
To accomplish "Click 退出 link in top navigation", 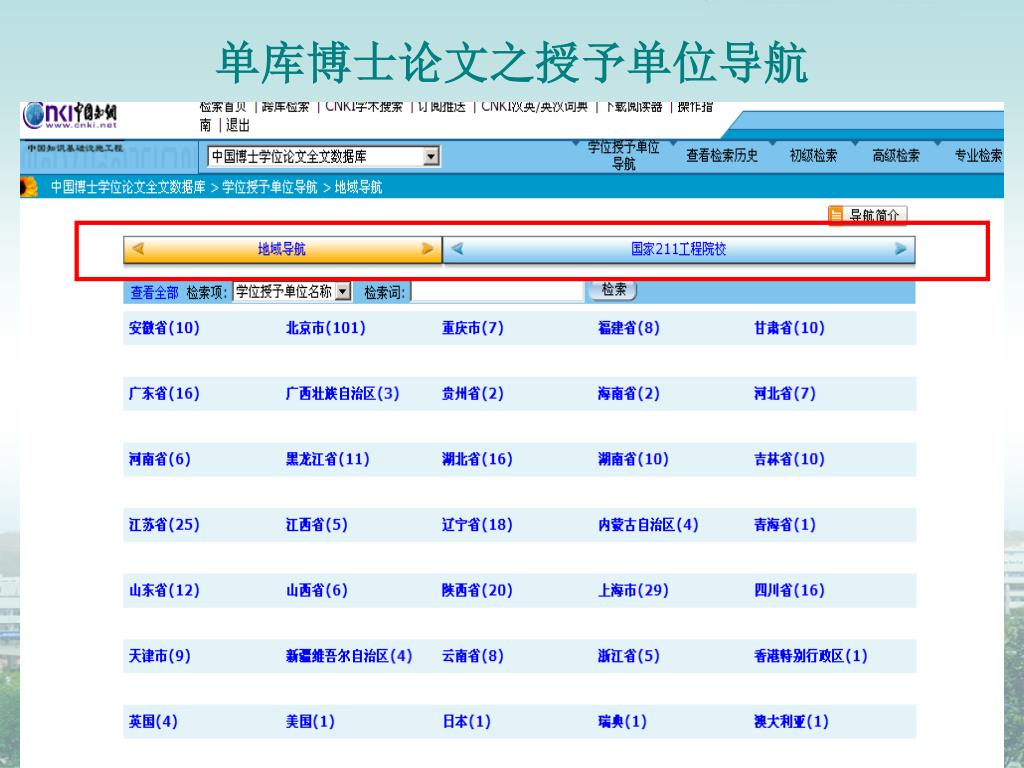I will [238, 125].
